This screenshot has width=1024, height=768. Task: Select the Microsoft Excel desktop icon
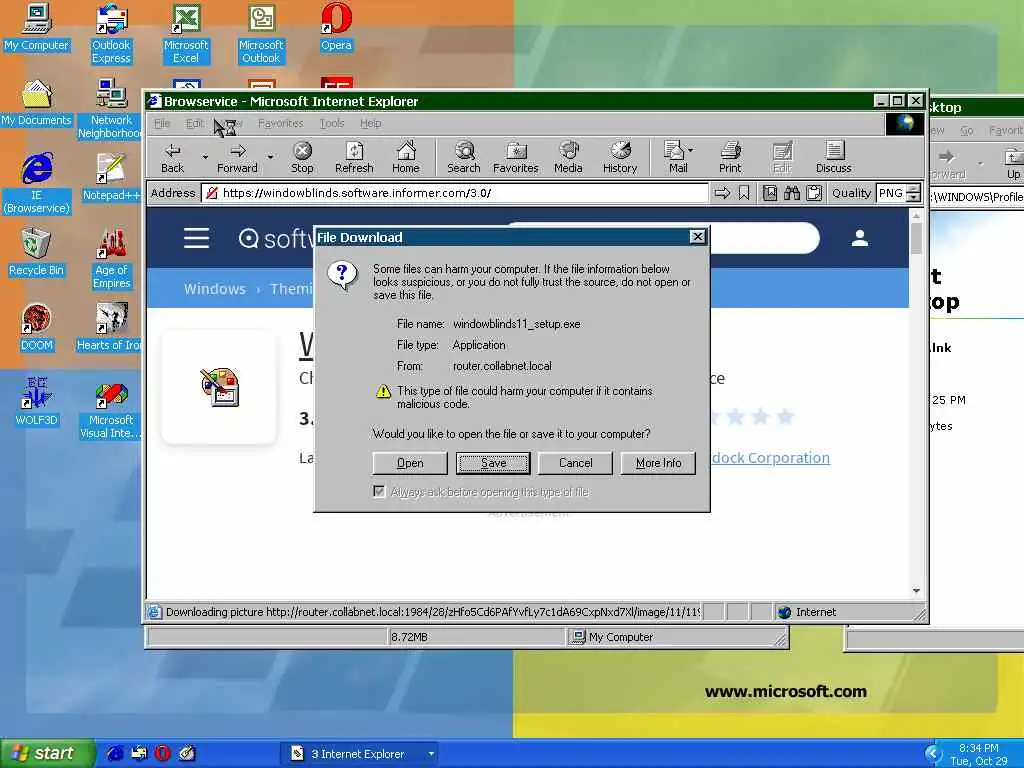[x=186, y=33]
